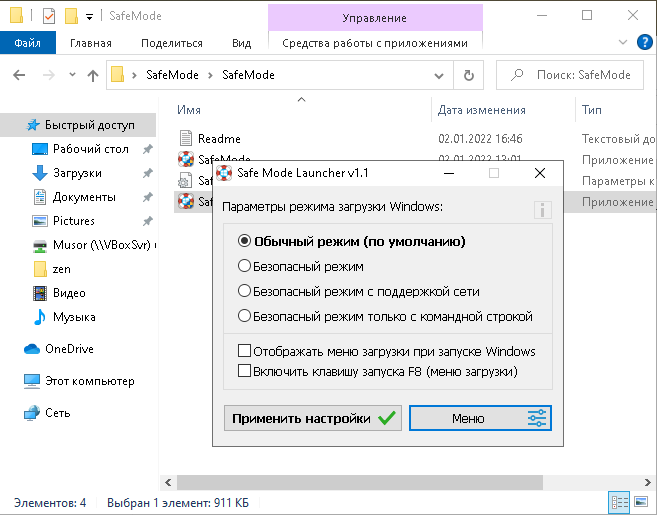
Task: Switch to details view icon
Action: 619,502
